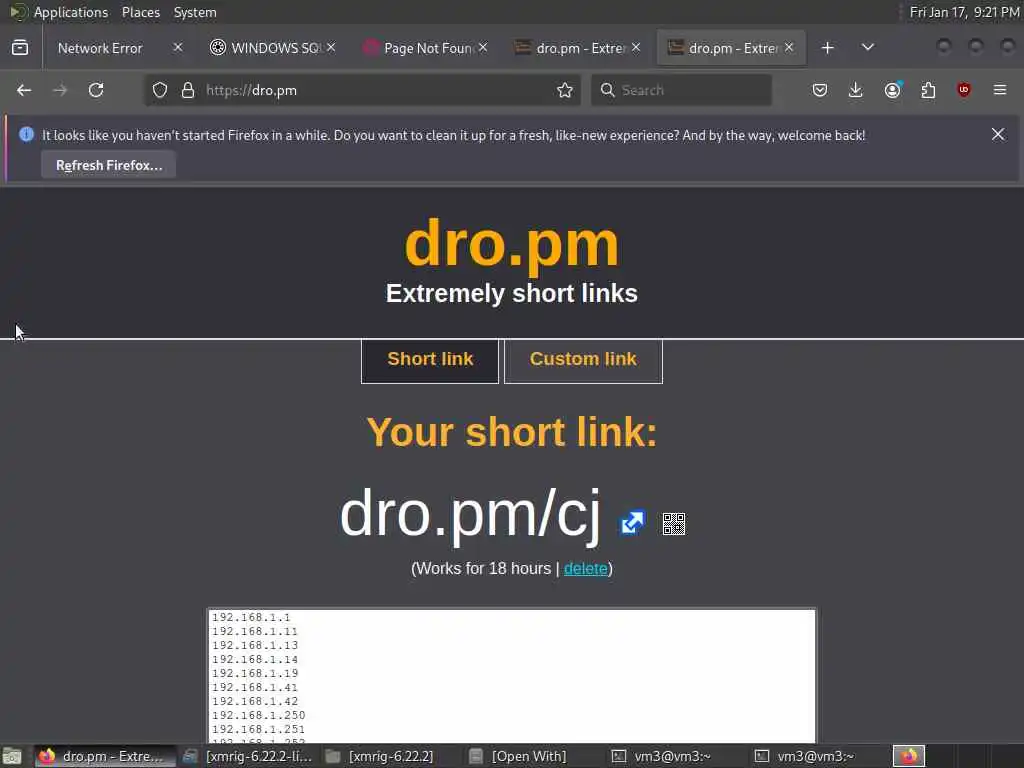The image size is (1024, 768).
Task: Open a new browser tab
Action: [827, 48]
